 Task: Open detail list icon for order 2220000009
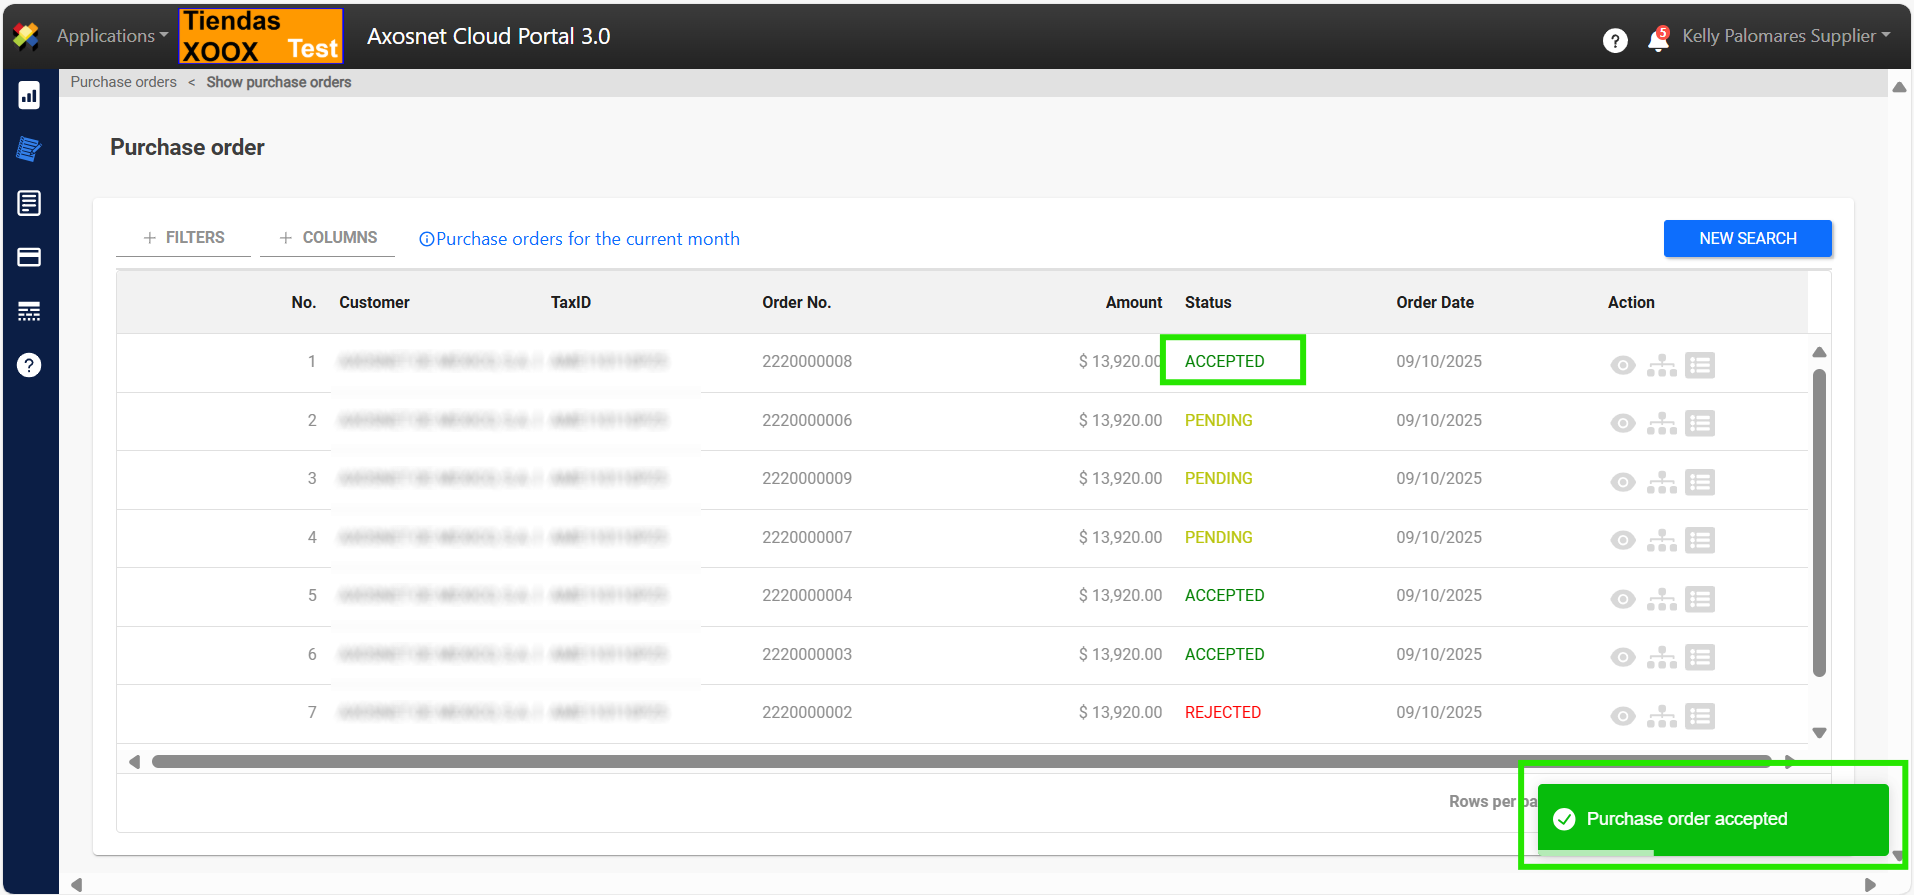1699,482
